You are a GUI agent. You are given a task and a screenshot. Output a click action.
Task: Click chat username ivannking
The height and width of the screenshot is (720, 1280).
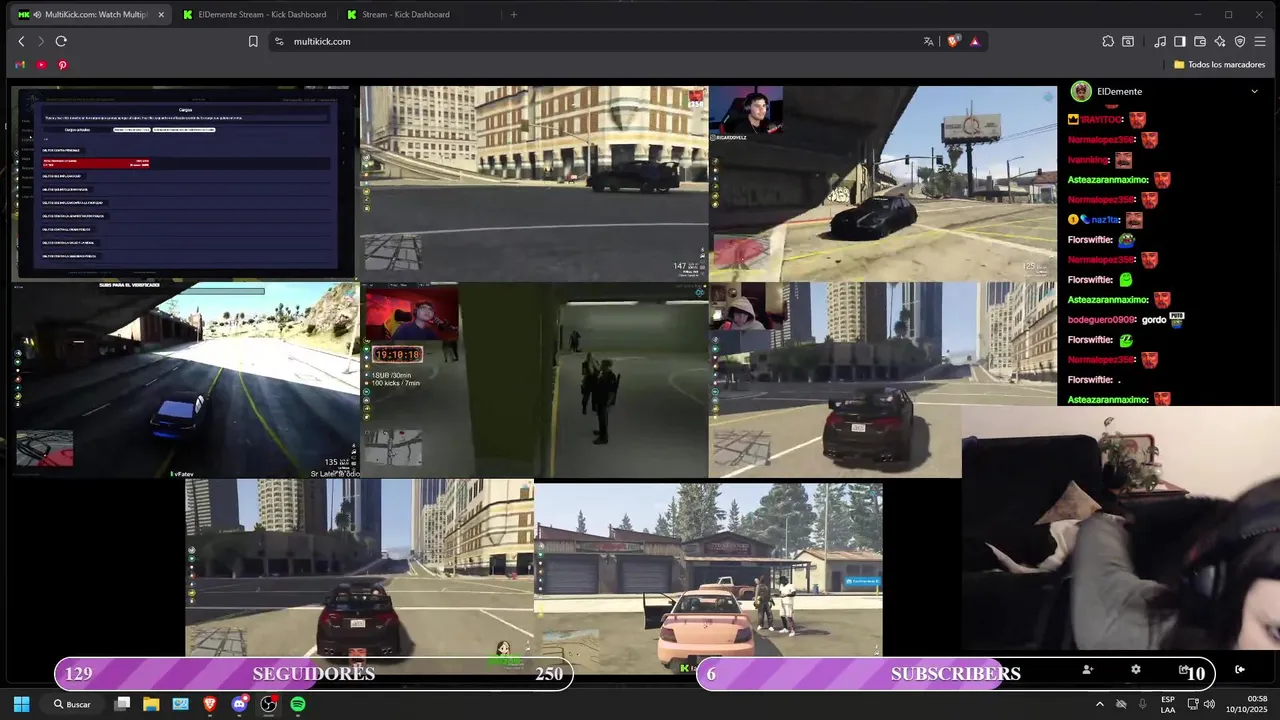click(1088, 160)
